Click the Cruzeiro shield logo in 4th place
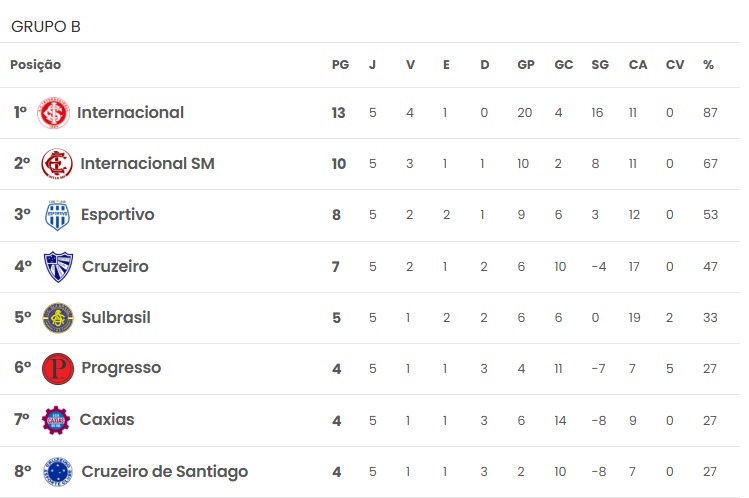Screen dimensions: 749x498 point(58,266)
